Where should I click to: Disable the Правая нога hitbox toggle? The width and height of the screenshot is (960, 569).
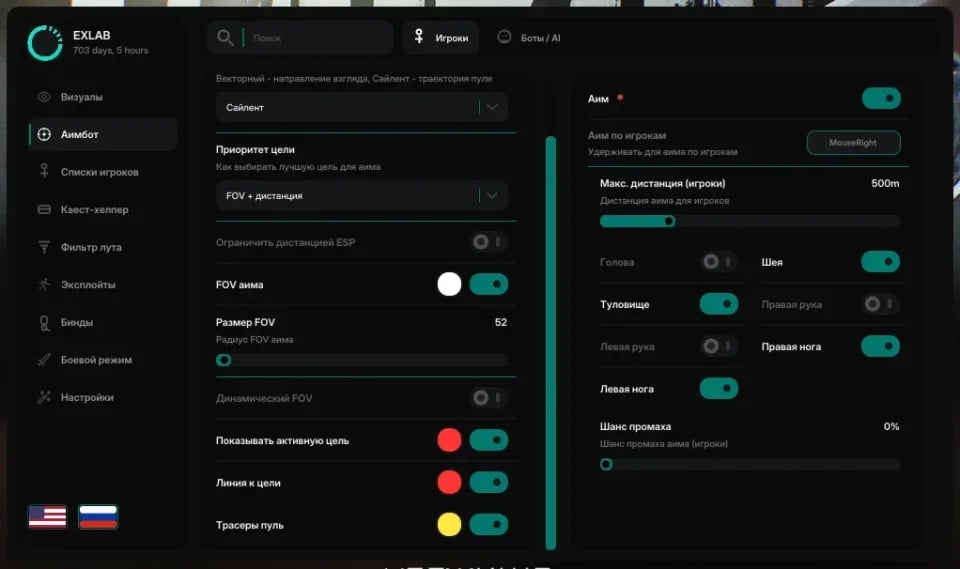pos(880,346)
